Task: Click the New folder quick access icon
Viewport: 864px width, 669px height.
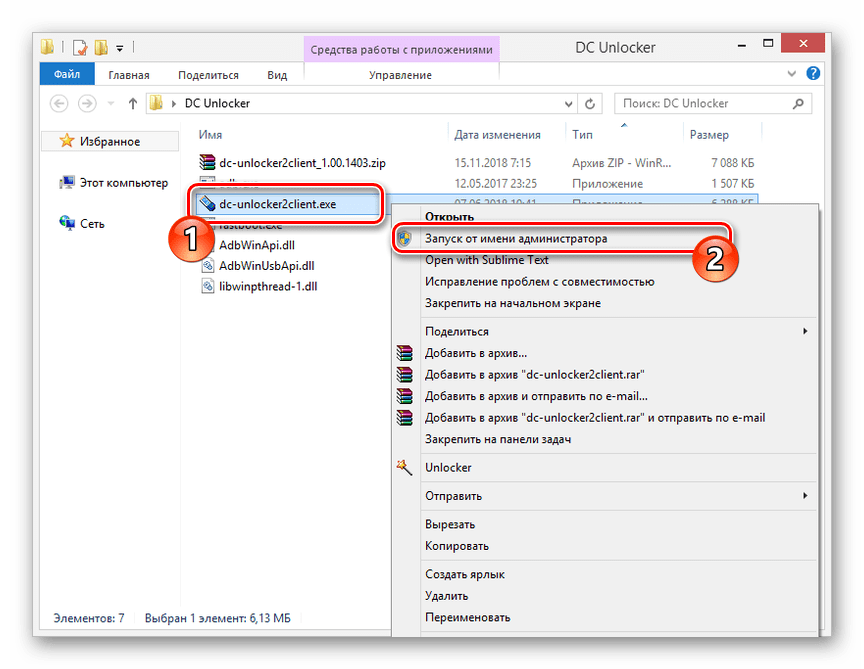Action: point(101,48)
